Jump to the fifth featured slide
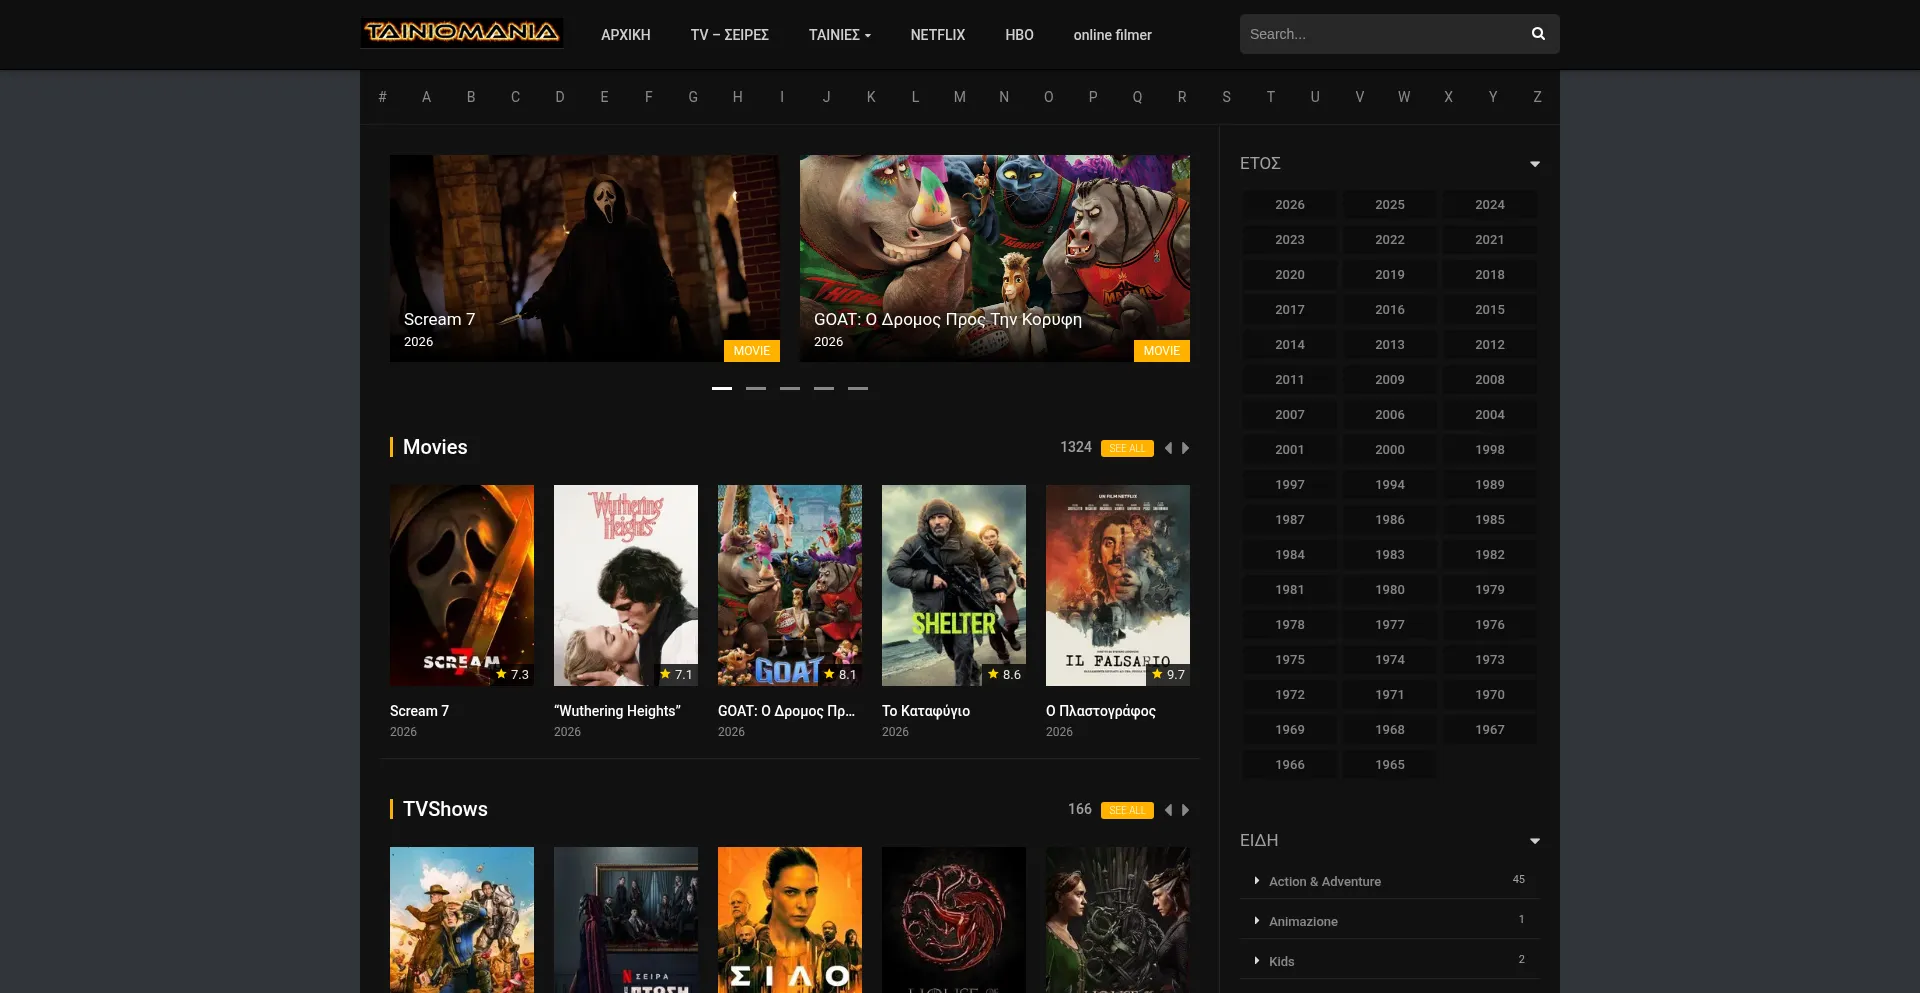The width and height of the screenshot is (1920, 993). click(x=858, y=388)
